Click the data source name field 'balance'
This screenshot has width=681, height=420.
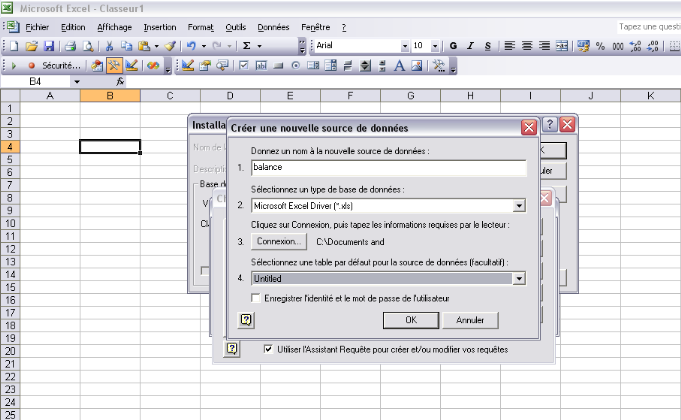[x=388, y=168]
